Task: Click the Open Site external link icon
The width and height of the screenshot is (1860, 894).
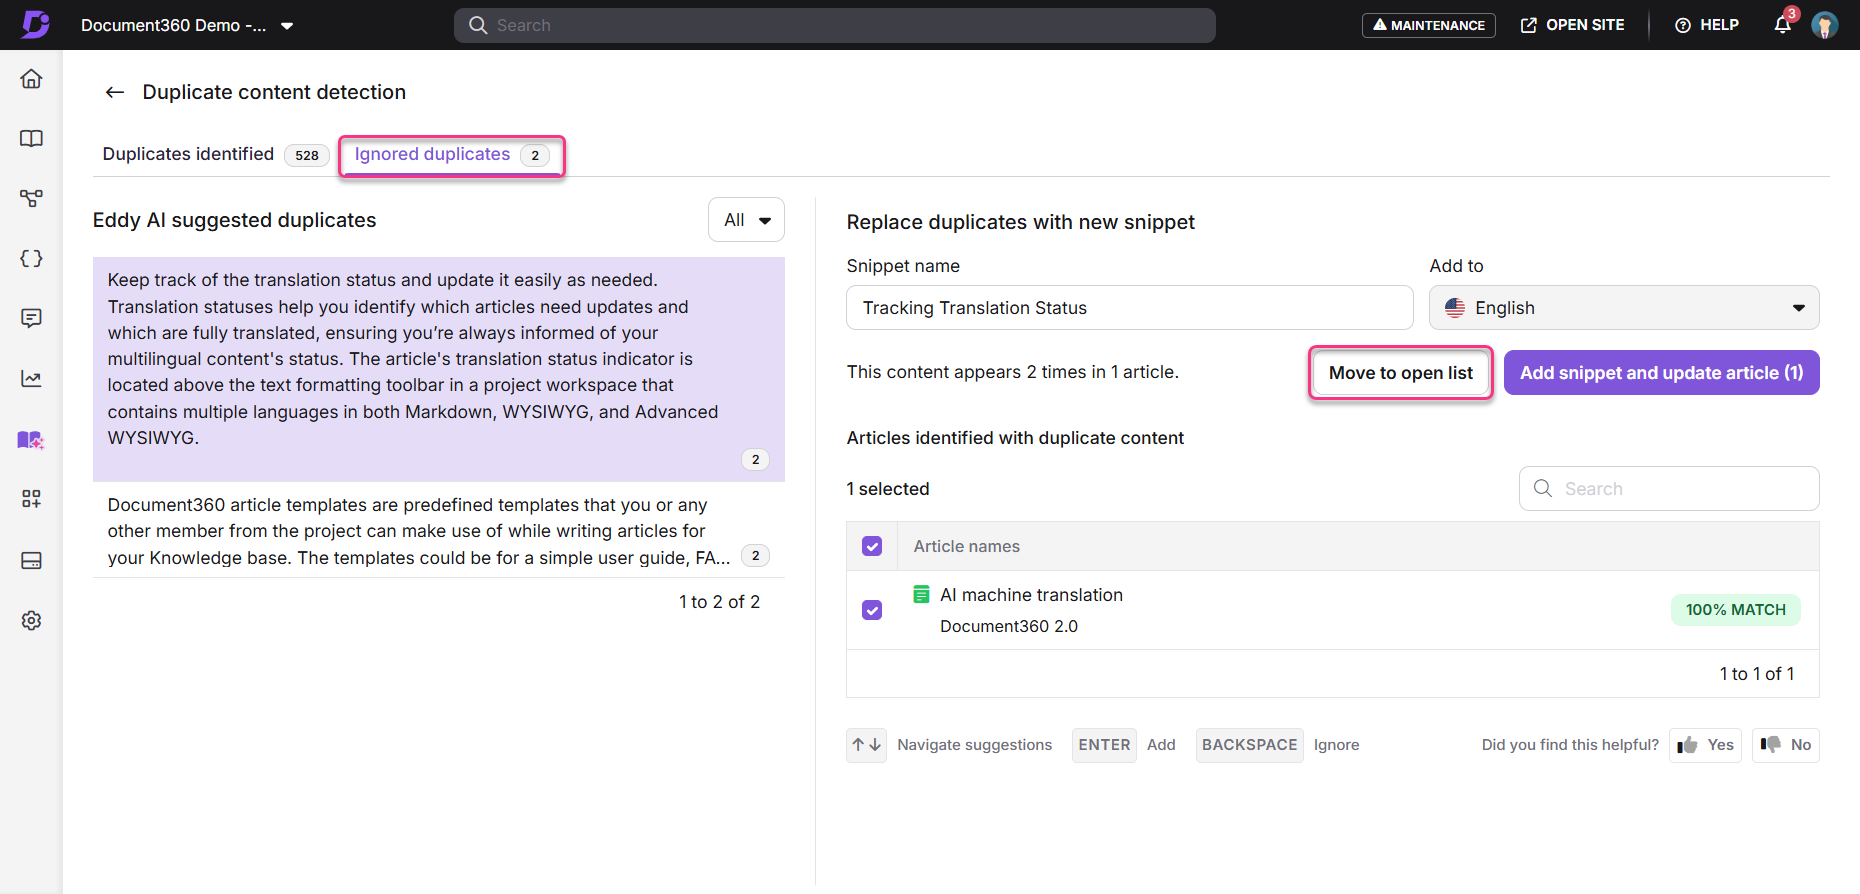Action: click(1529, 25)
